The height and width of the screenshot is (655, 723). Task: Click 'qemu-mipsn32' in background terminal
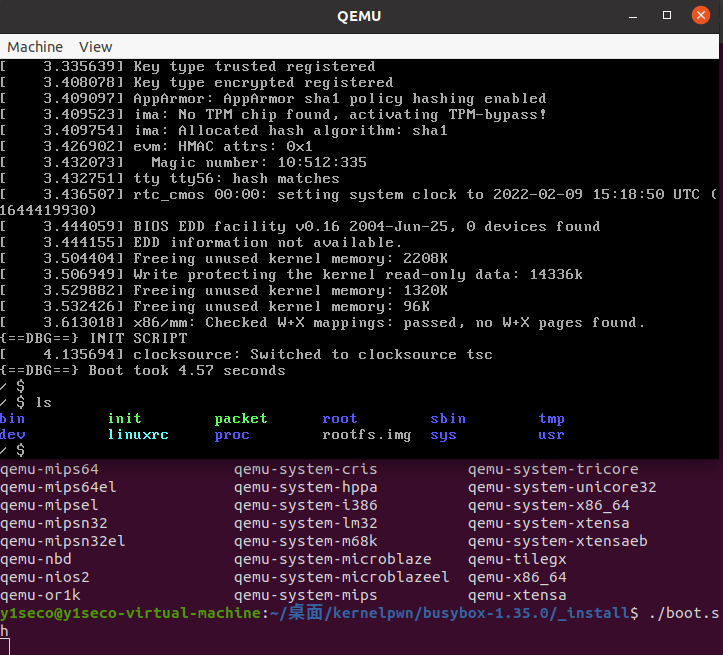(53, 523)
